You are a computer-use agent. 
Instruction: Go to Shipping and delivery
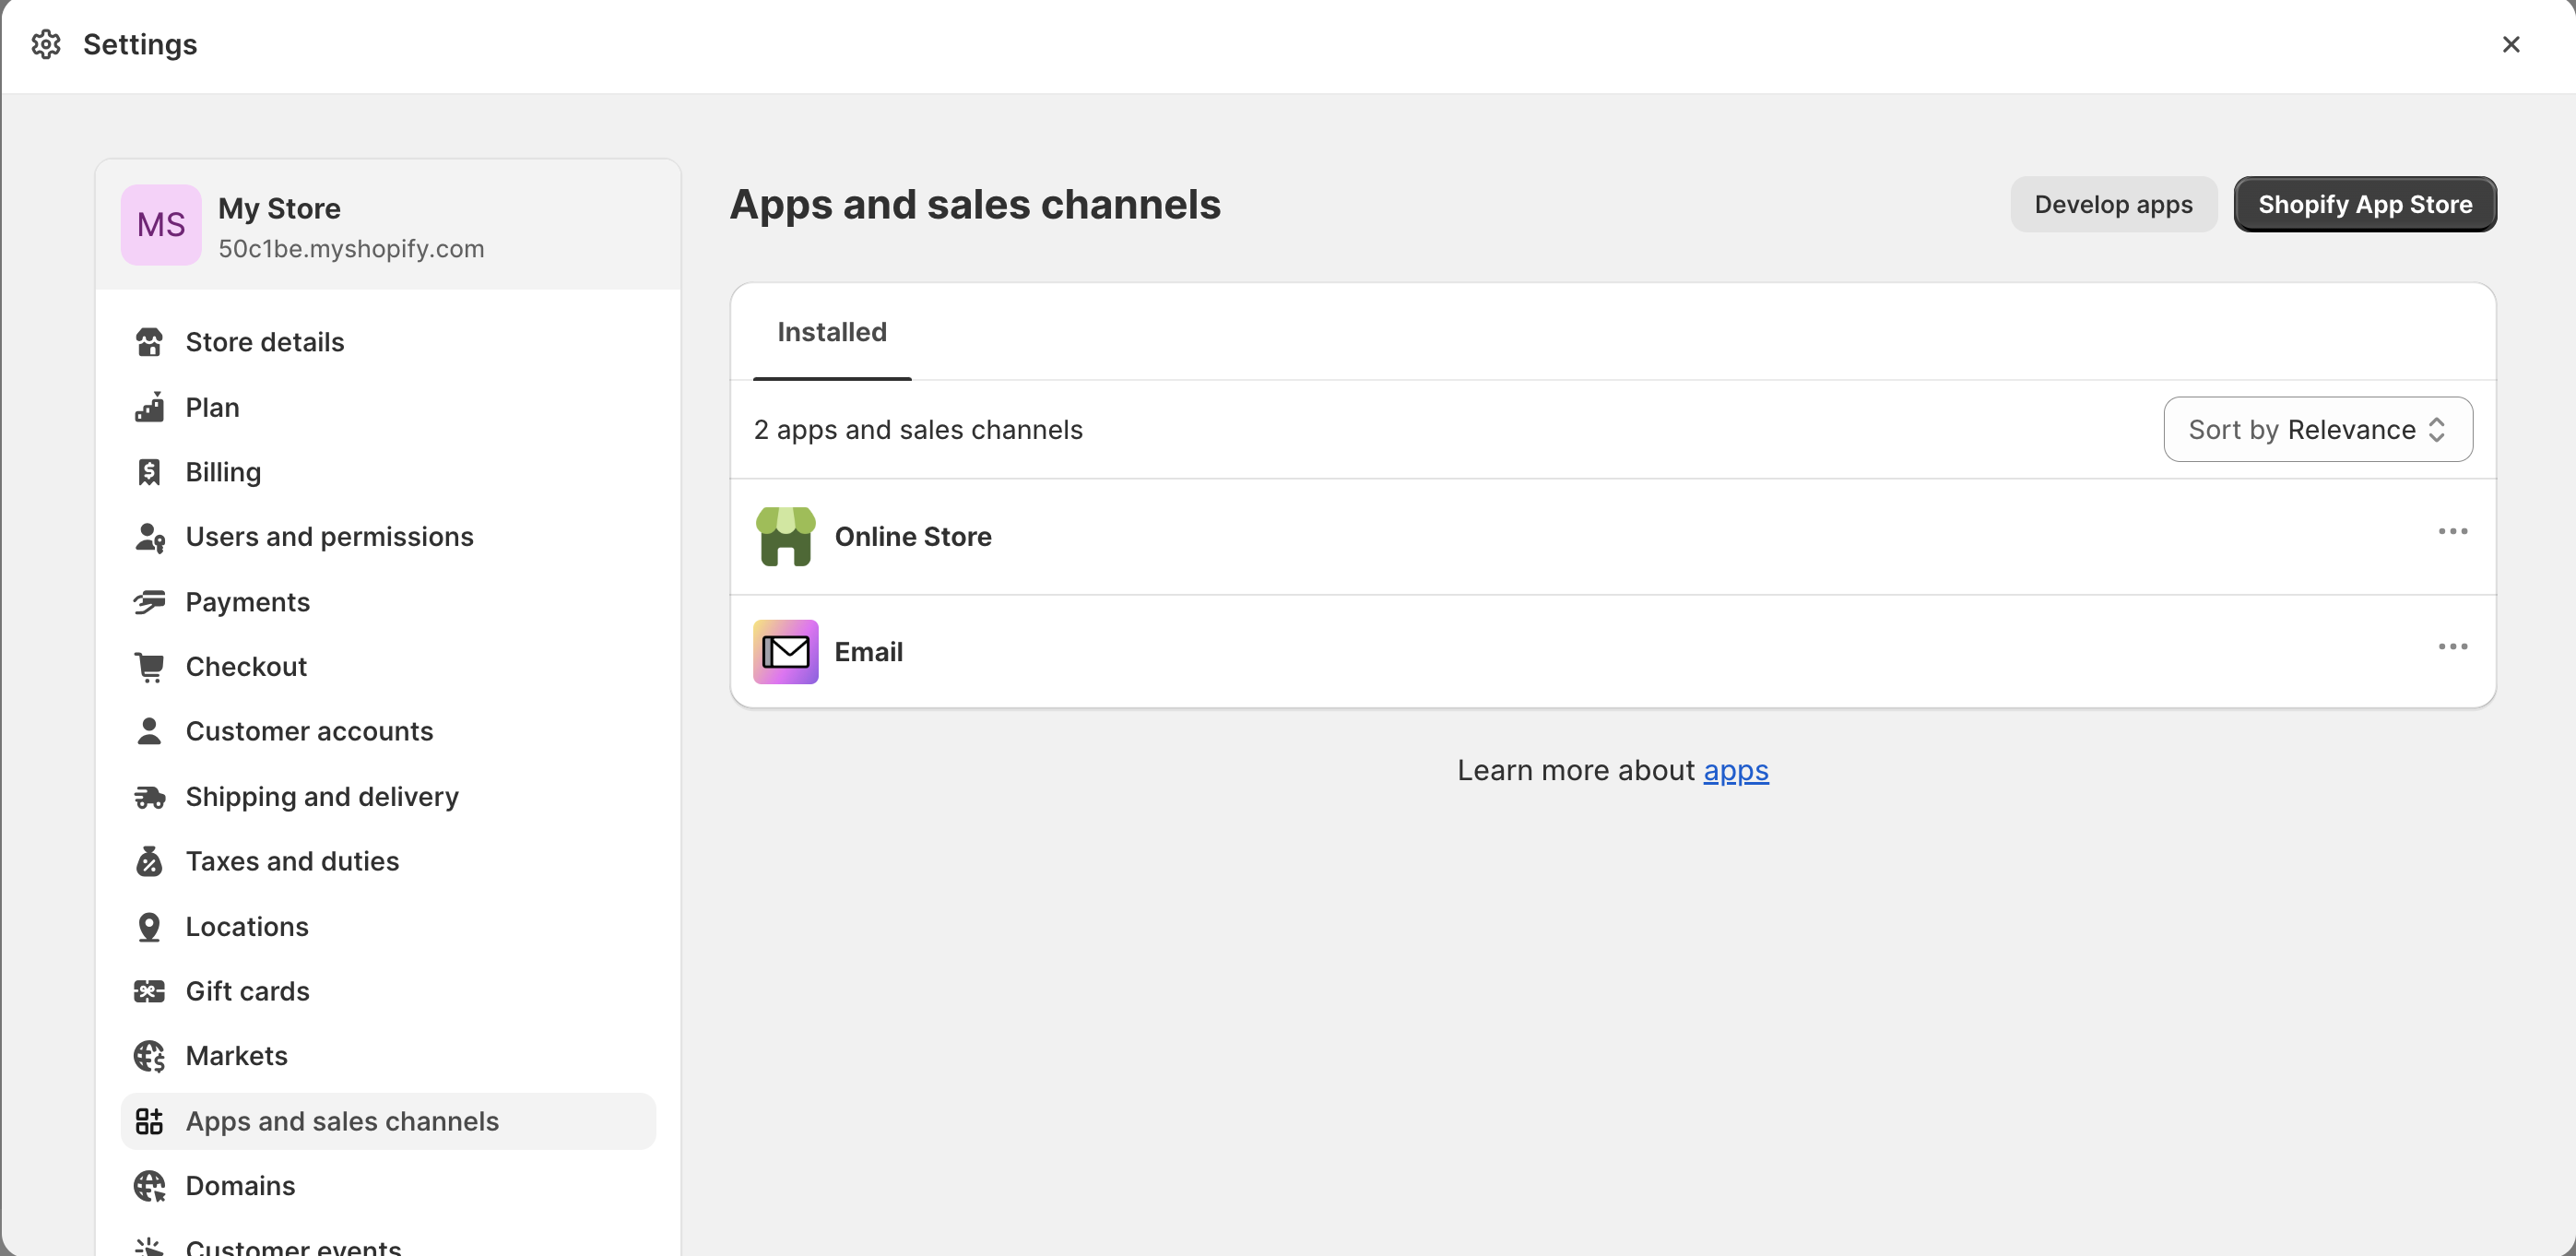(x=388, y=797)
